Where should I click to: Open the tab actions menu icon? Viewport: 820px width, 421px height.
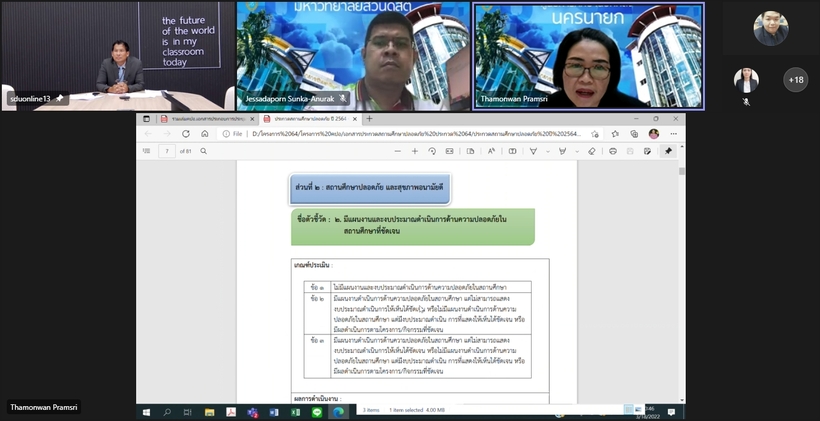tap(146, 119)
